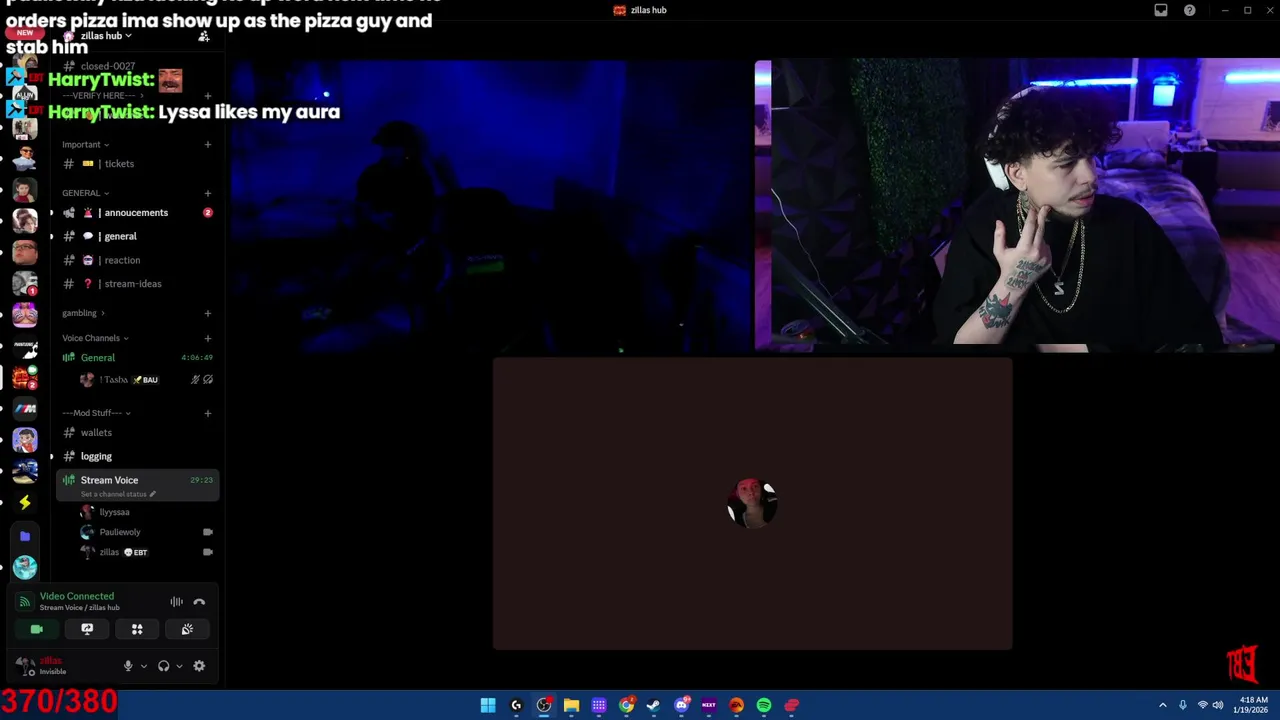This screenshot has width=1280, height=720.
Task: Collapse the GENERAL category
Action: point(85,193)
